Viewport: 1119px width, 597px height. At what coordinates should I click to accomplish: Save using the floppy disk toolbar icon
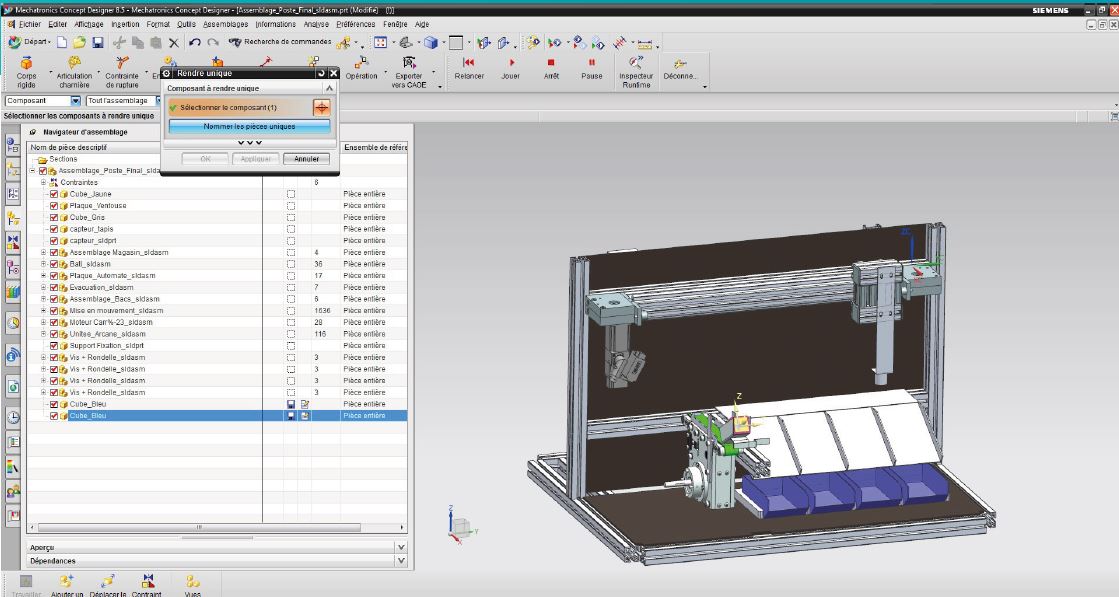[98, 43]
